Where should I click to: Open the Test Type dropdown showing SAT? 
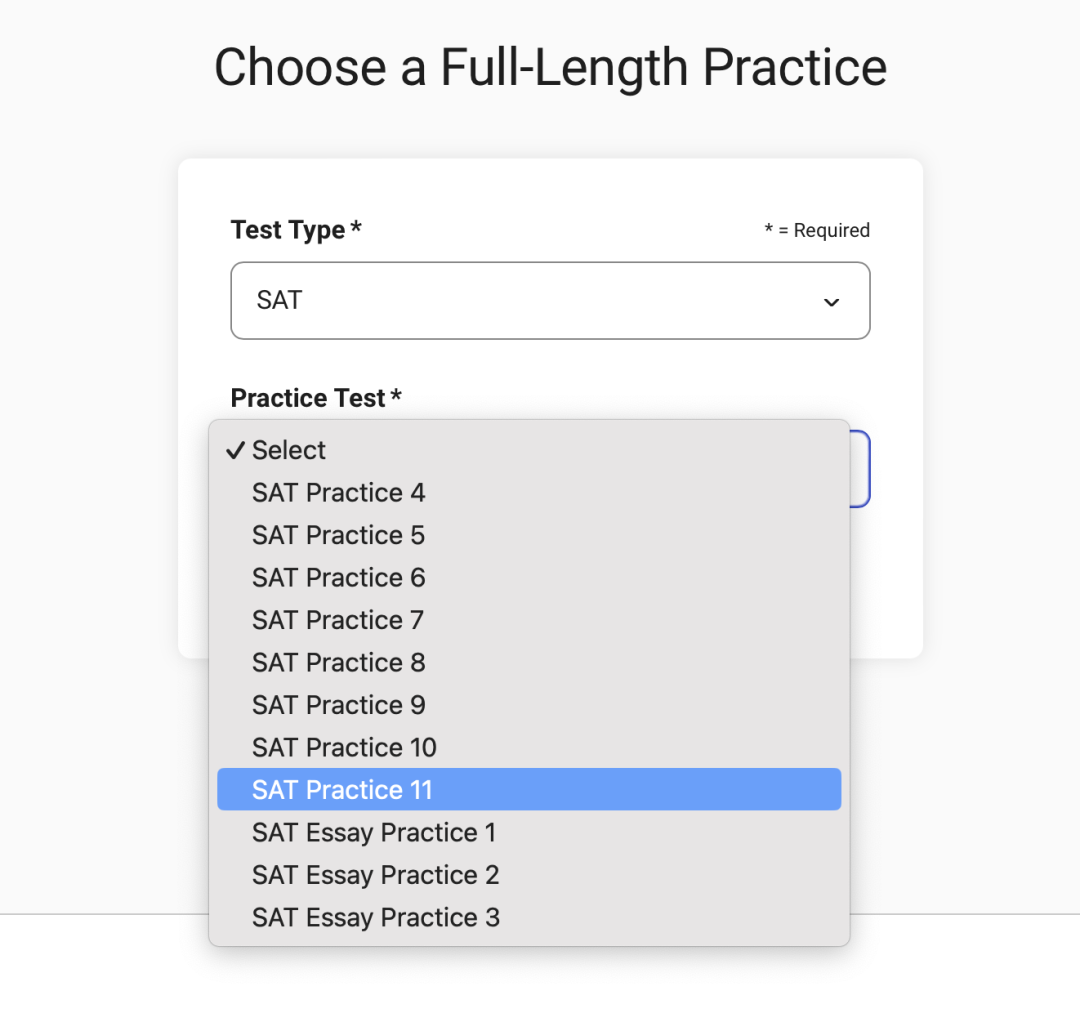pos(549,301)
